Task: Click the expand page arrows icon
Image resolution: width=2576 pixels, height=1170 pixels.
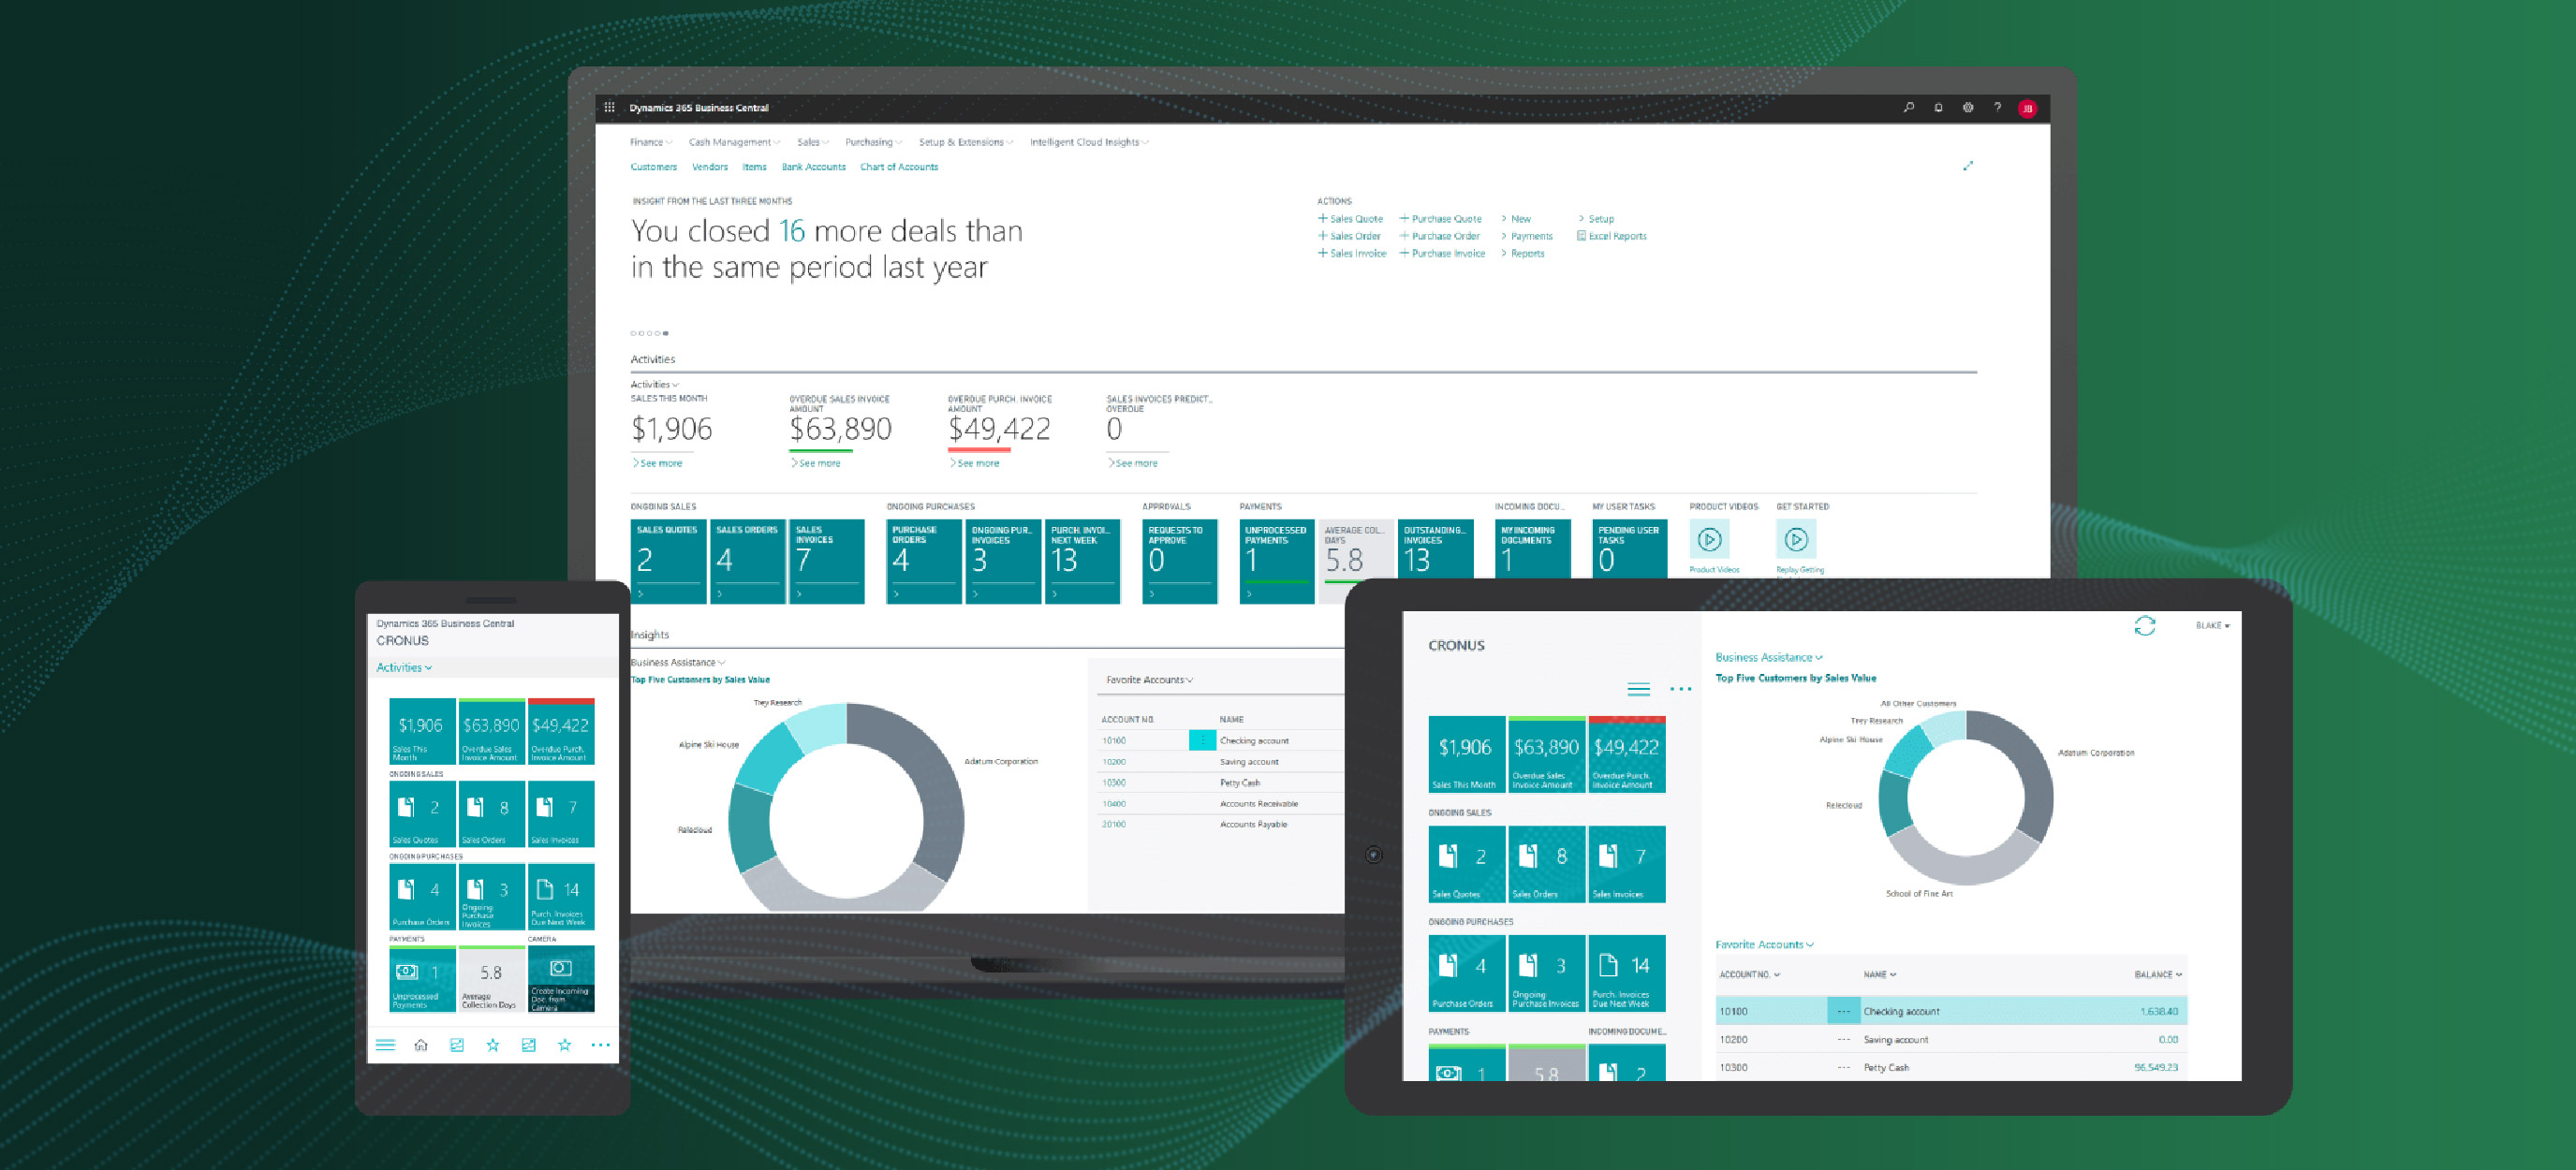Action: [x=1967, y=166]
